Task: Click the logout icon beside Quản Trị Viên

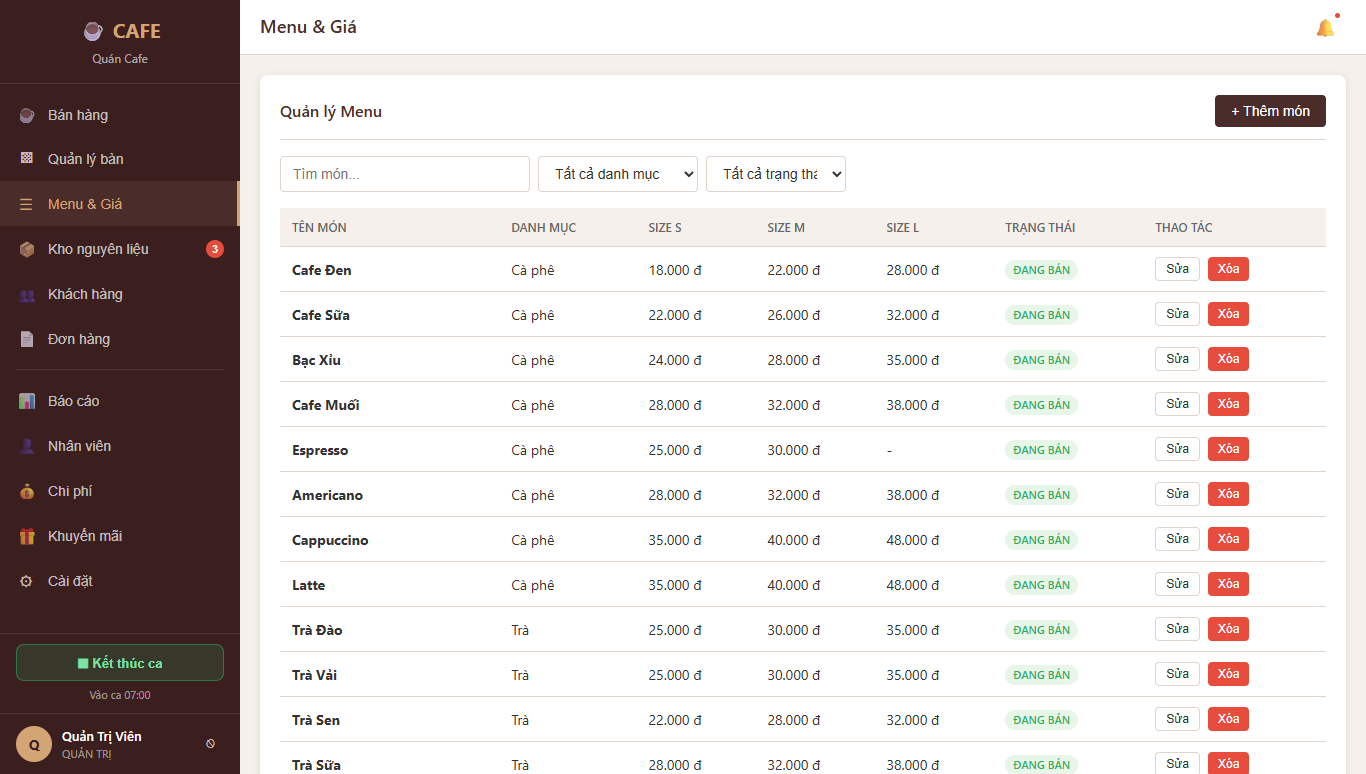Action: pyautogui.click(x=210, y=744)
